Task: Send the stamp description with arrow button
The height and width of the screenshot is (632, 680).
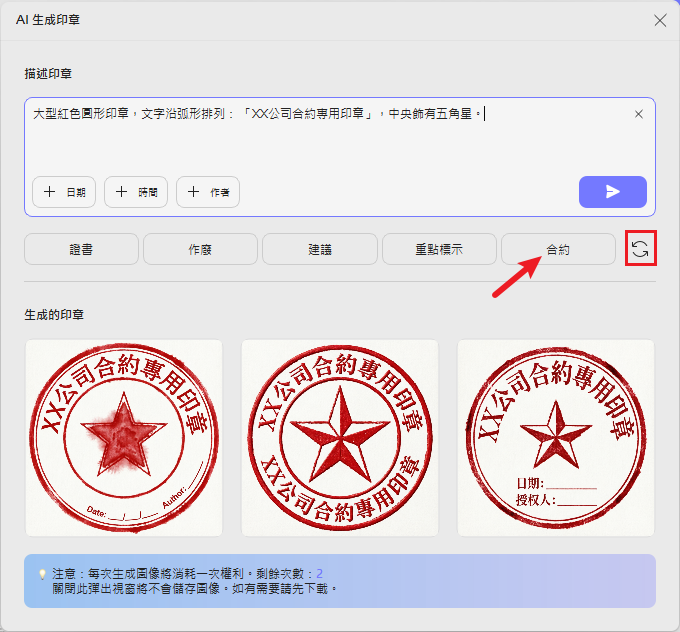Action: tap(612, 192)
